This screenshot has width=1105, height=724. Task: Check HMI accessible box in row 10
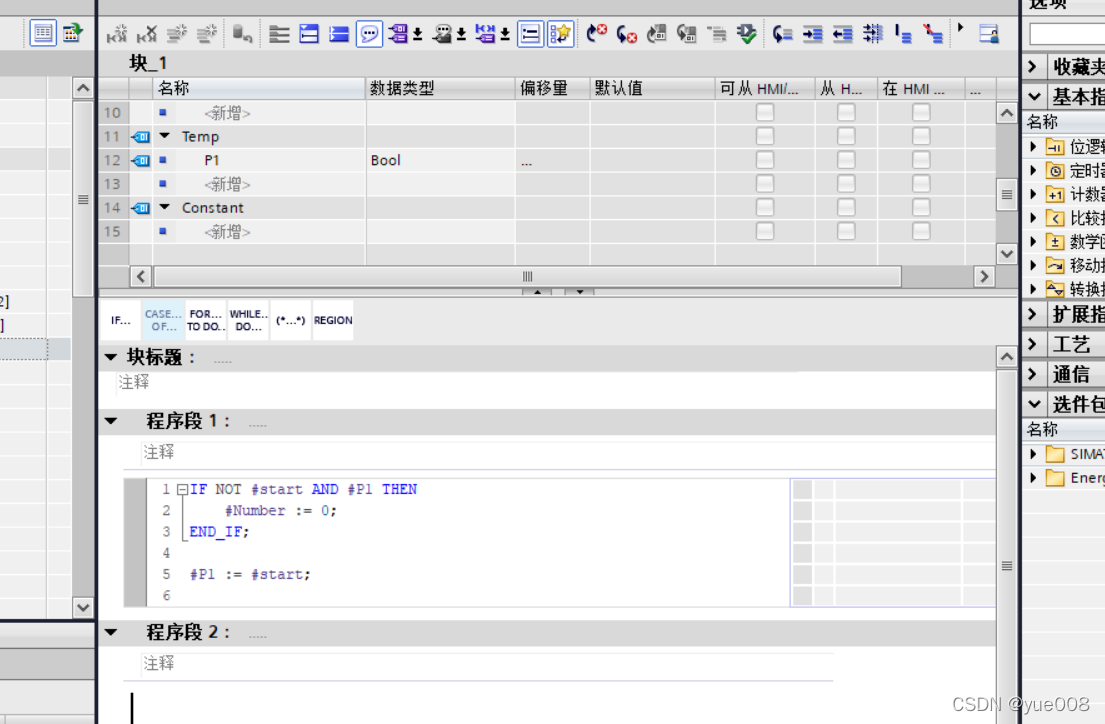(765, 112)
